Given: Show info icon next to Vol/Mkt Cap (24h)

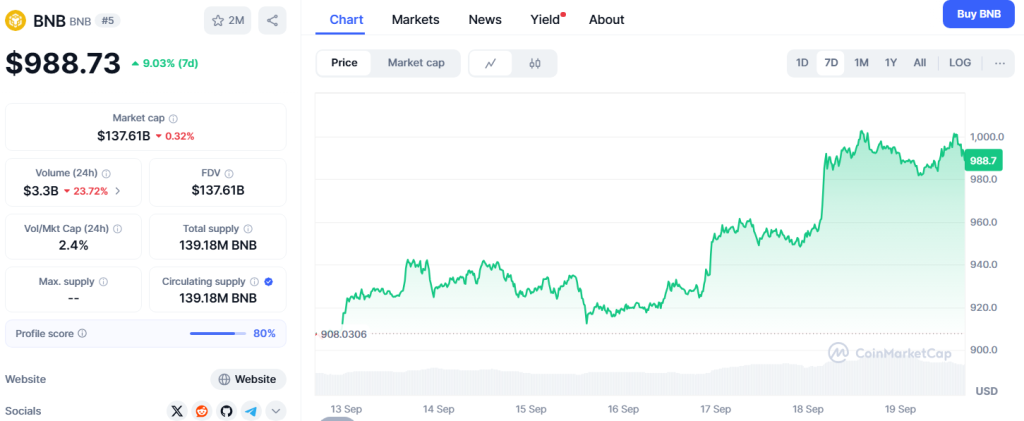Looking at the screenshot, I should [117, 229].
